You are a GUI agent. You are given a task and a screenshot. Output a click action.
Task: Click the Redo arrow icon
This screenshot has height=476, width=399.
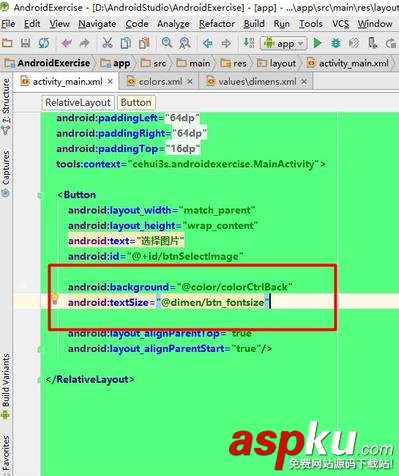tap(85, 43)
